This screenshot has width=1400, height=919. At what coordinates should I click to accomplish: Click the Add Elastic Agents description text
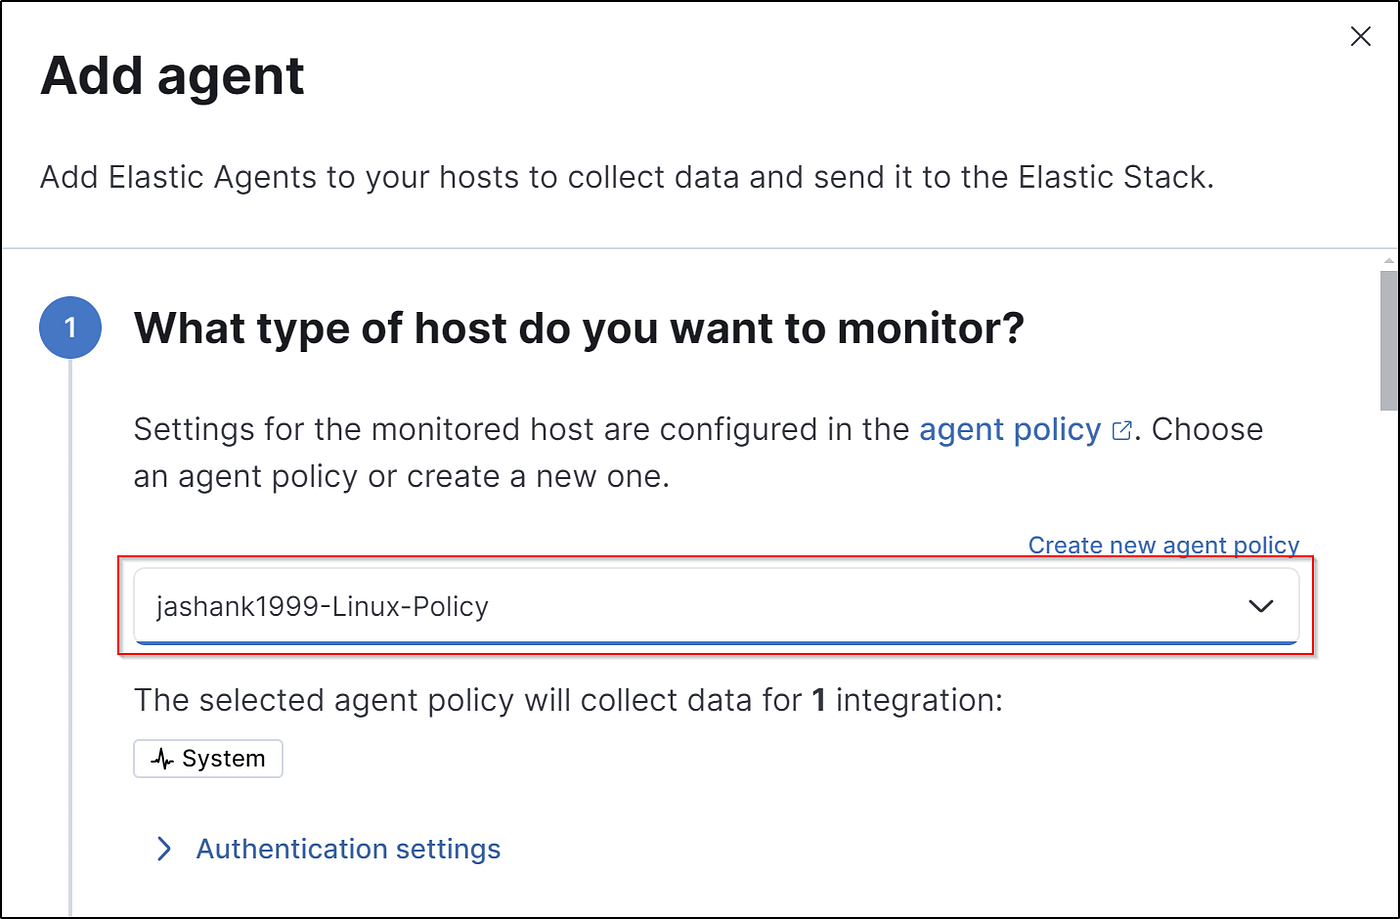click(626, 178)
